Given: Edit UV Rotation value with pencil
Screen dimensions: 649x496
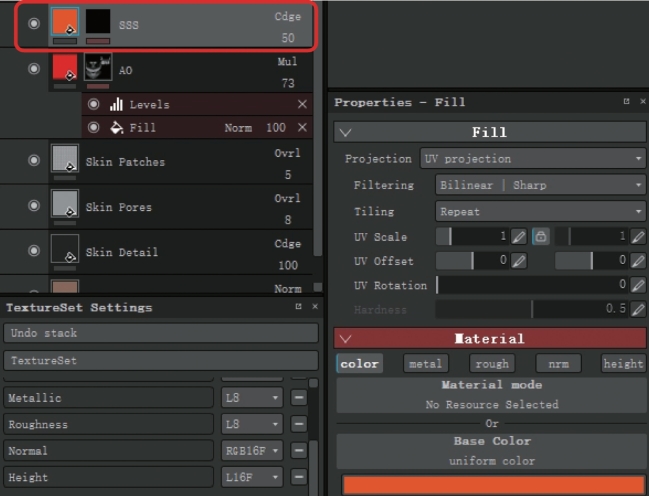Looking at the screenshot, I should click(638, 285).
